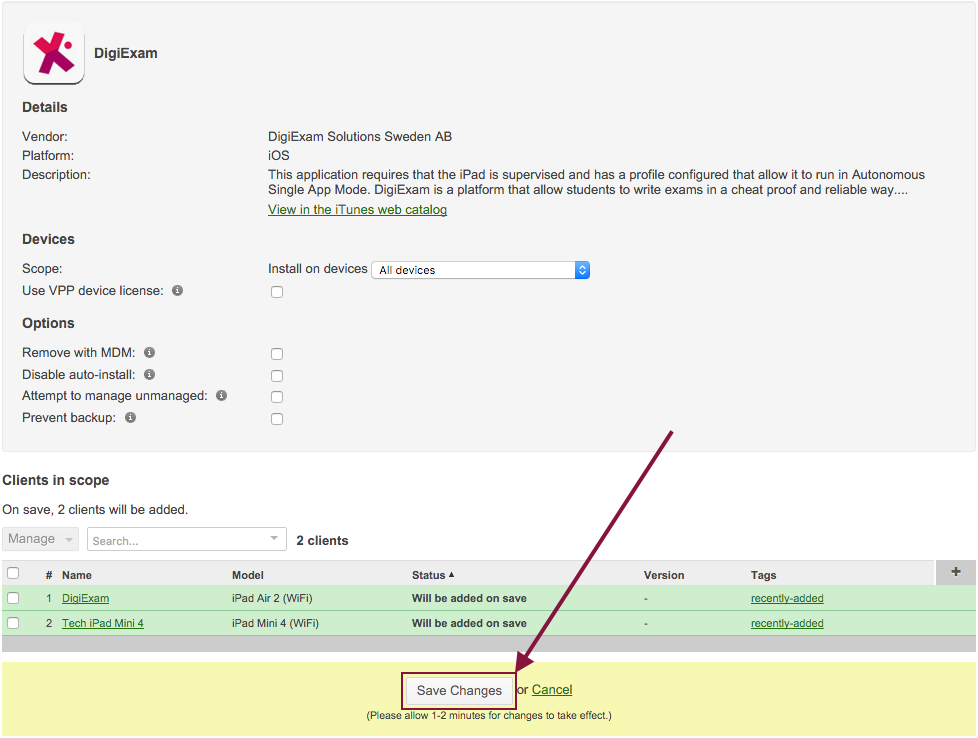Screen dimensions: 978x738
Task: Select all clients with header checkbox
Action: tap(13, 573)
